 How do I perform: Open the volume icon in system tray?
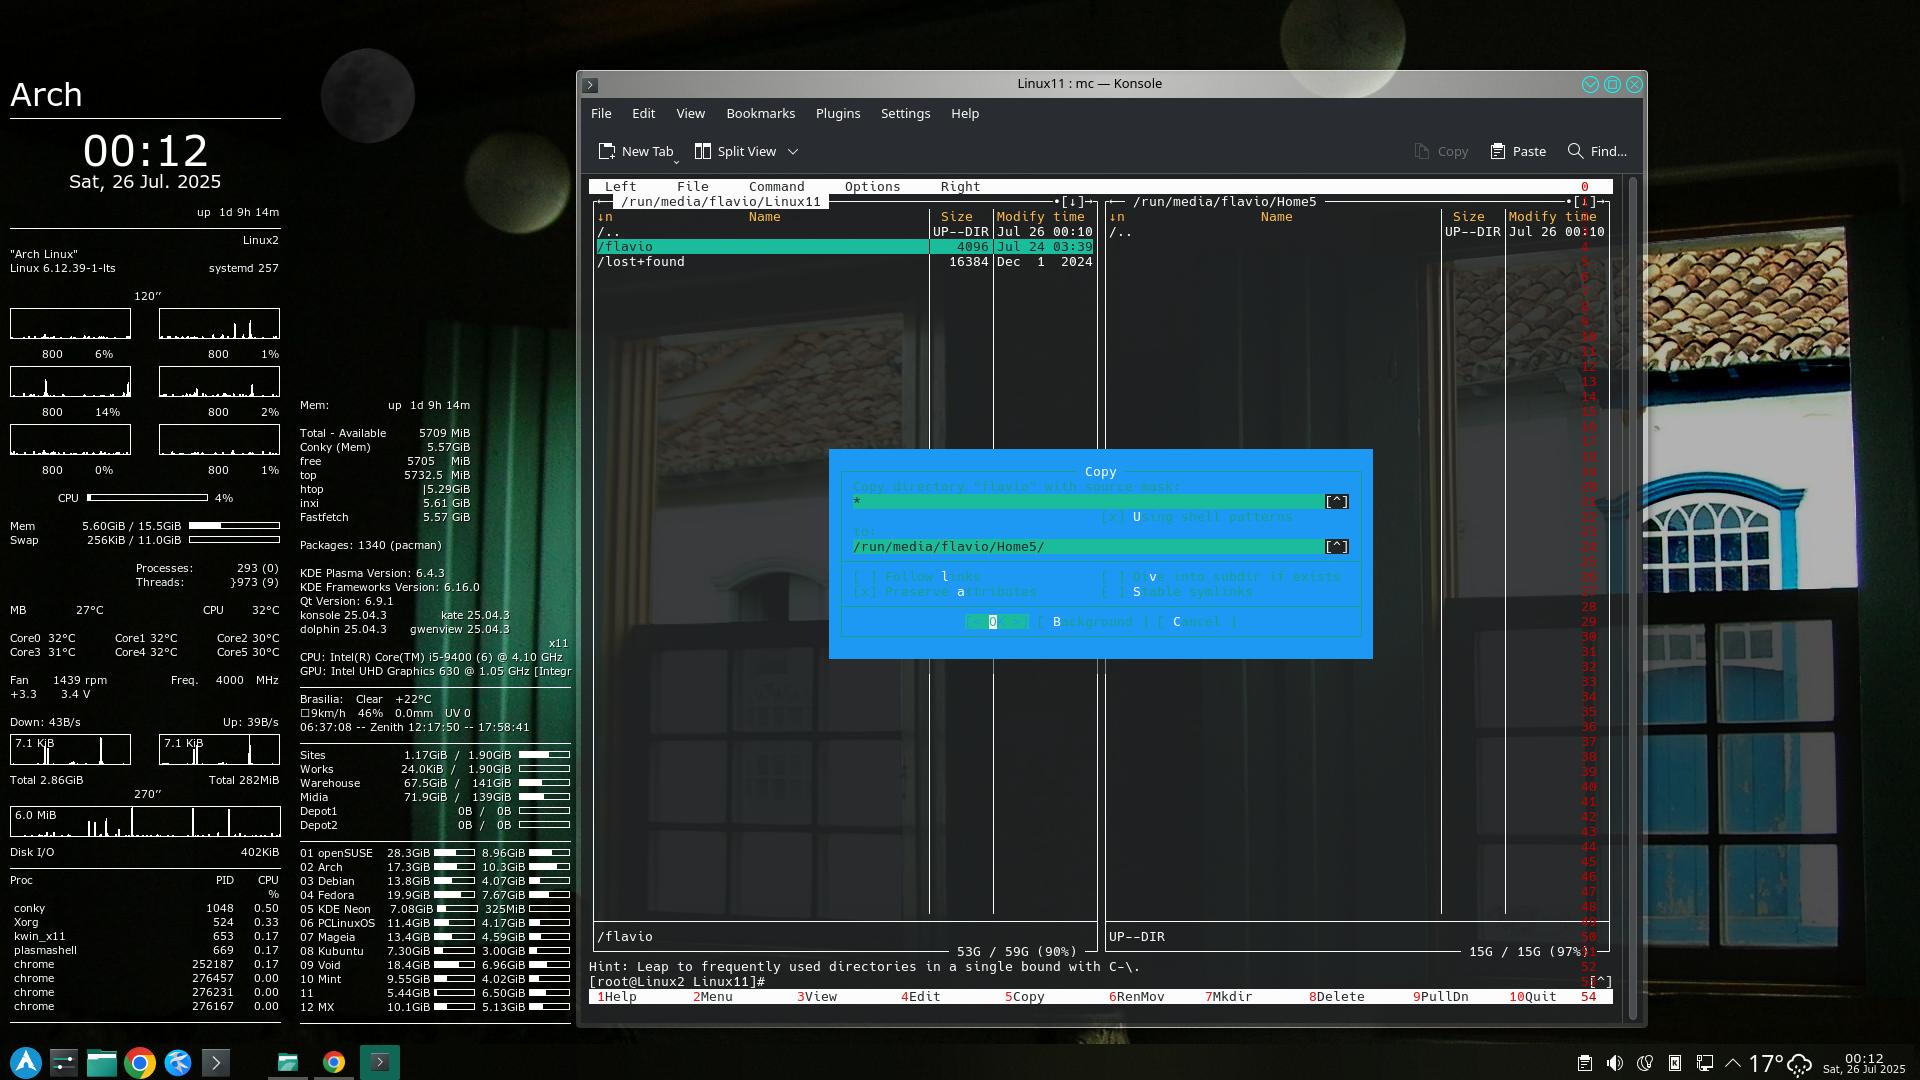(1614, 1063)
